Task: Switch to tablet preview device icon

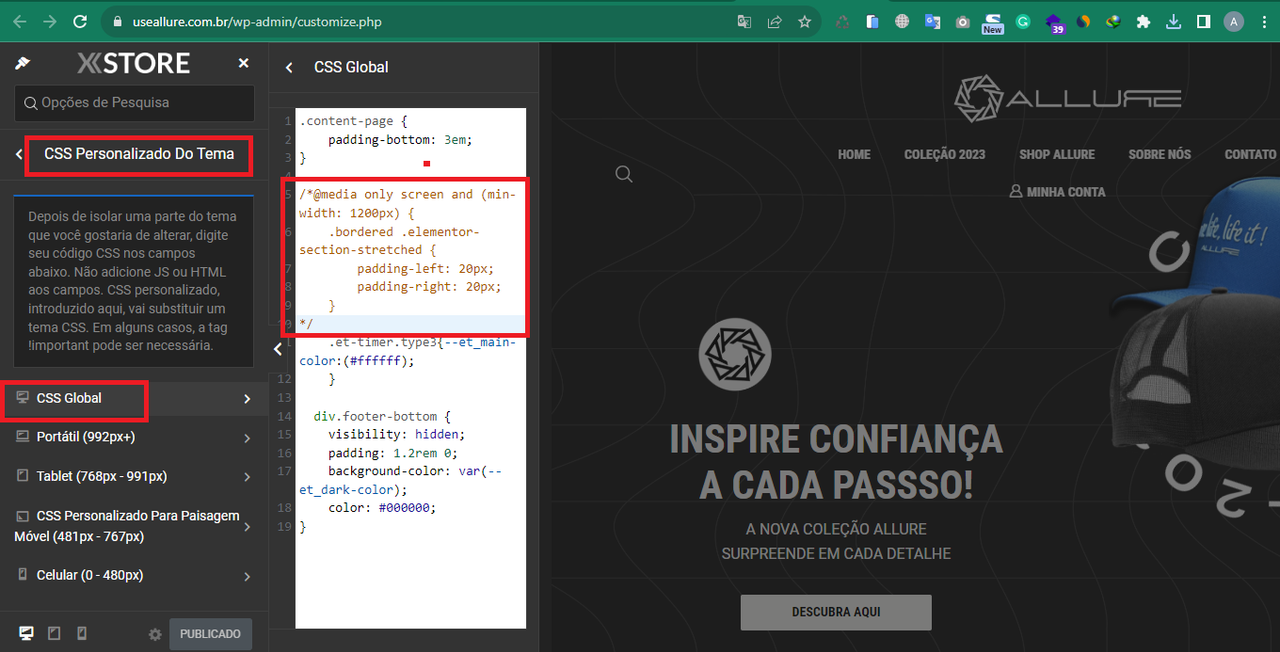Action: point(54,634)
